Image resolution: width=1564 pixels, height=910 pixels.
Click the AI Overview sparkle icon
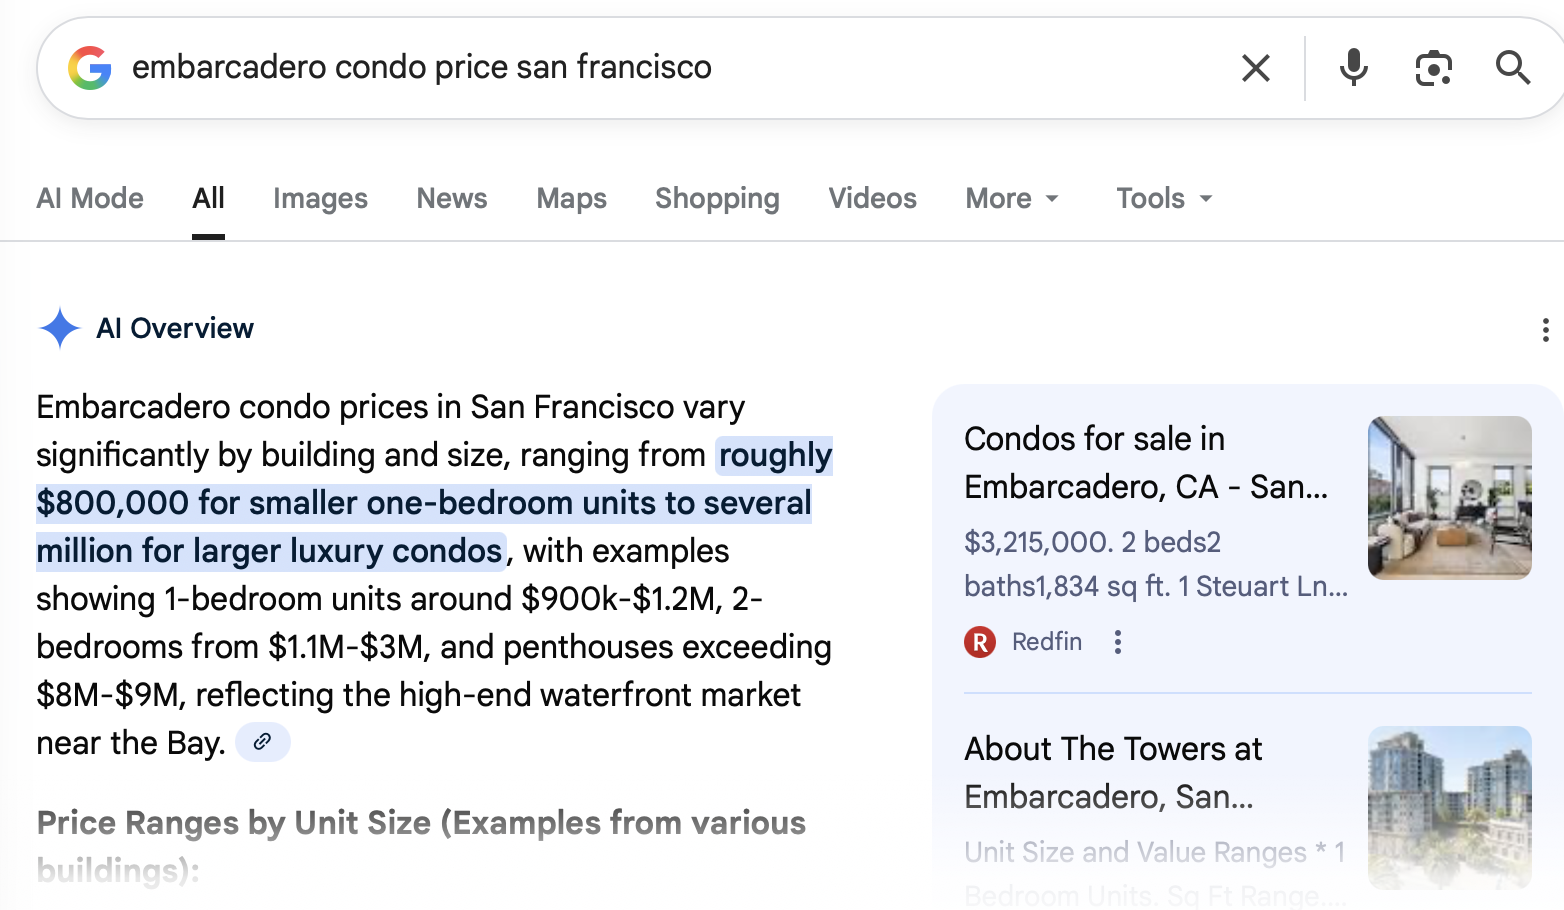pos(60,328)
